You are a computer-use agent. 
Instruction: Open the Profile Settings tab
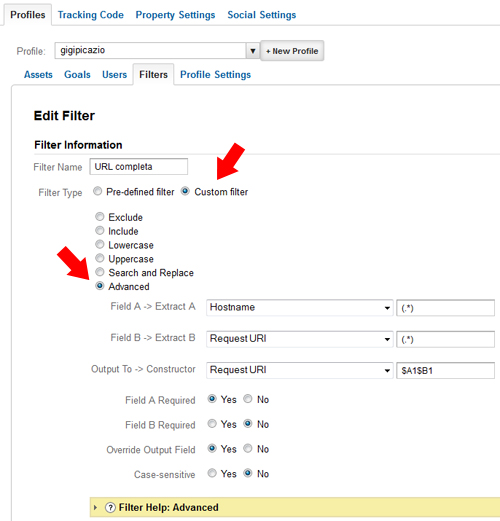coord(215,75)
